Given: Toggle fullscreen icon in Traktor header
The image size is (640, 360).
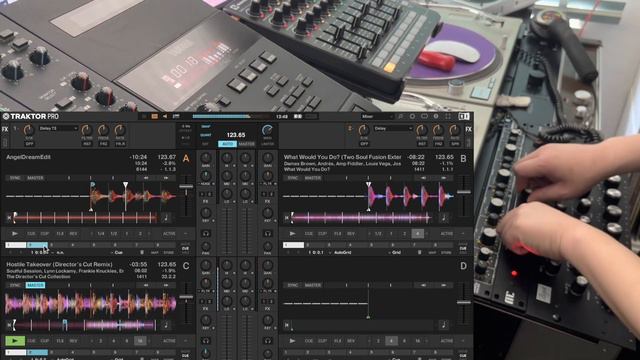Looking at the screenshot, I should 448,116.
